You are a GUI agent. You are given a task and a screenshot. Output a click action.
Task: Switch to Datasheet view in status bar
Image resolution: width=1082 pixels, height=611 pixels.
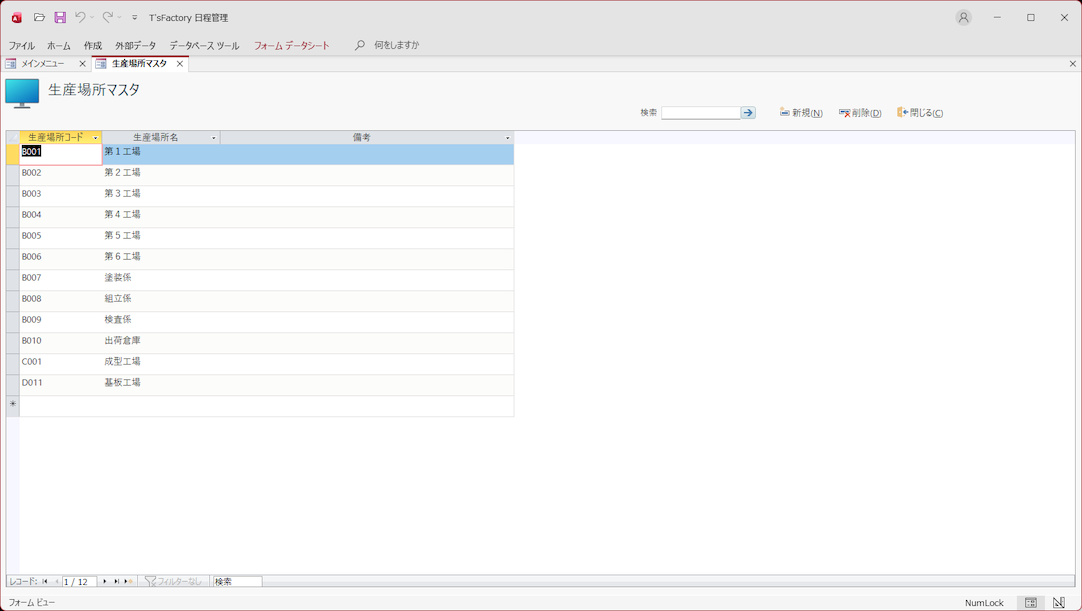point(1031,603)
